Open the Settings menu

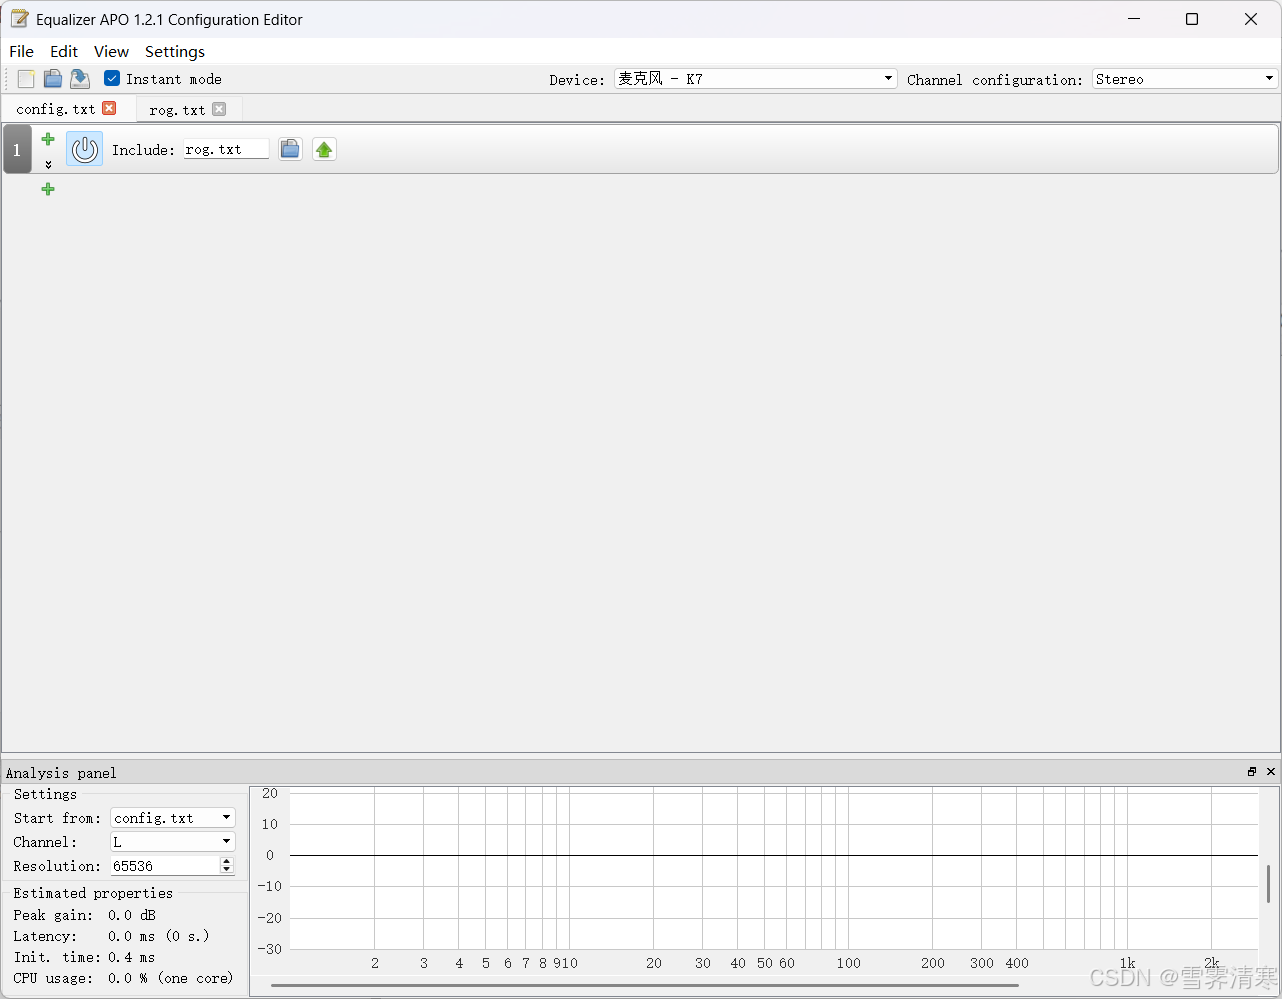click(174, 51)
